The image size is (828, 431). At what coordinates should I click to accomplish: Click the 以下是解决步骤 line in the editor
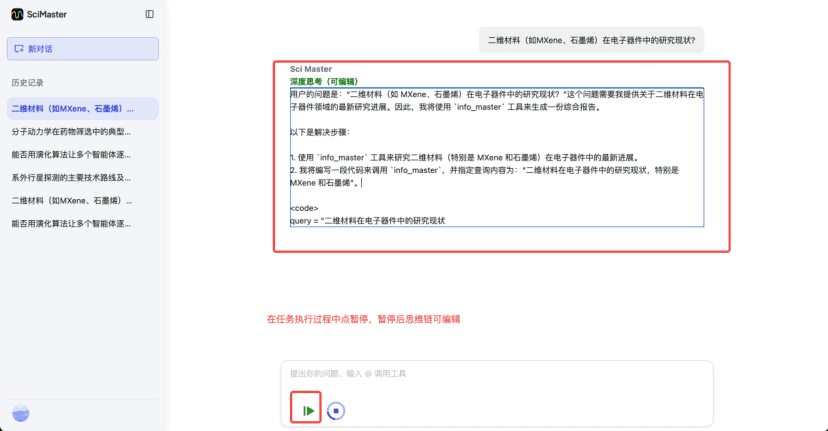pyautogui.click(x=319, y=132)
